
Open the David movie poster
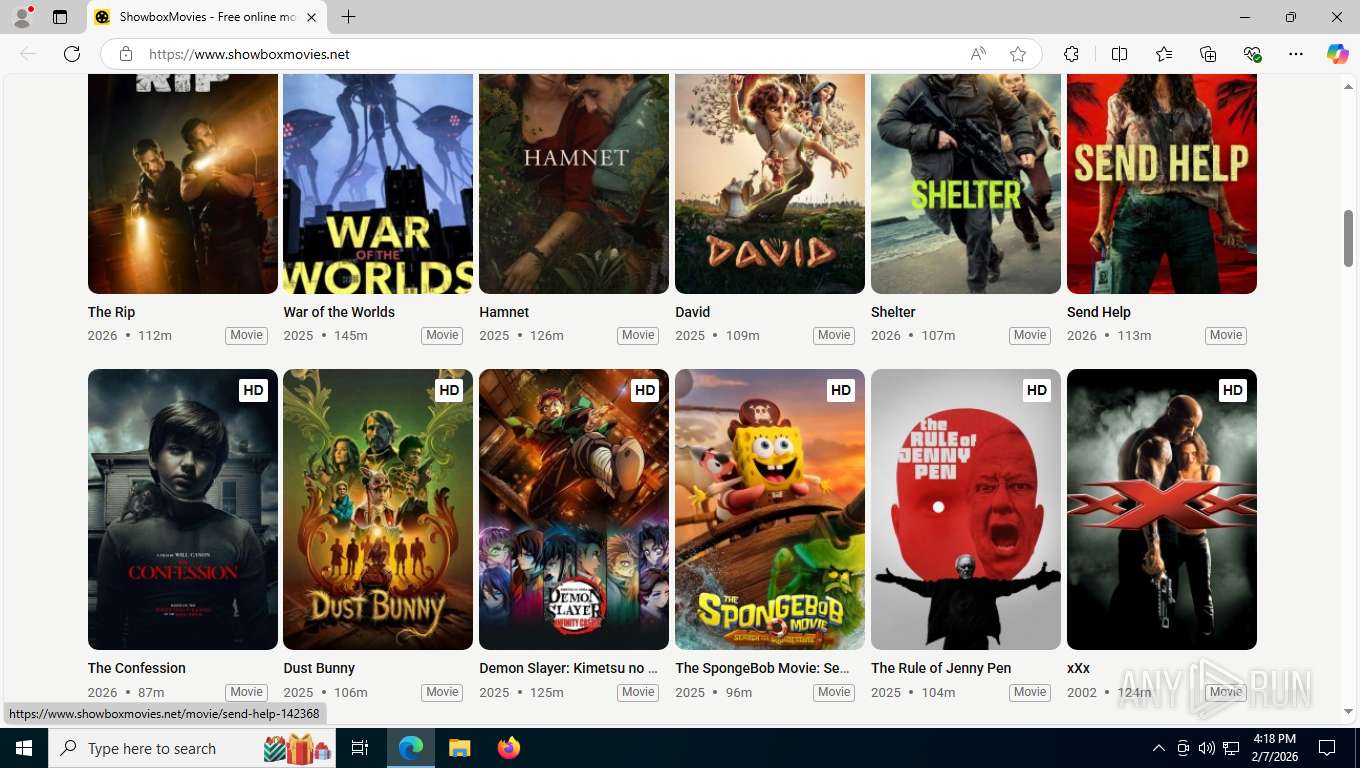tap(770, 184)
